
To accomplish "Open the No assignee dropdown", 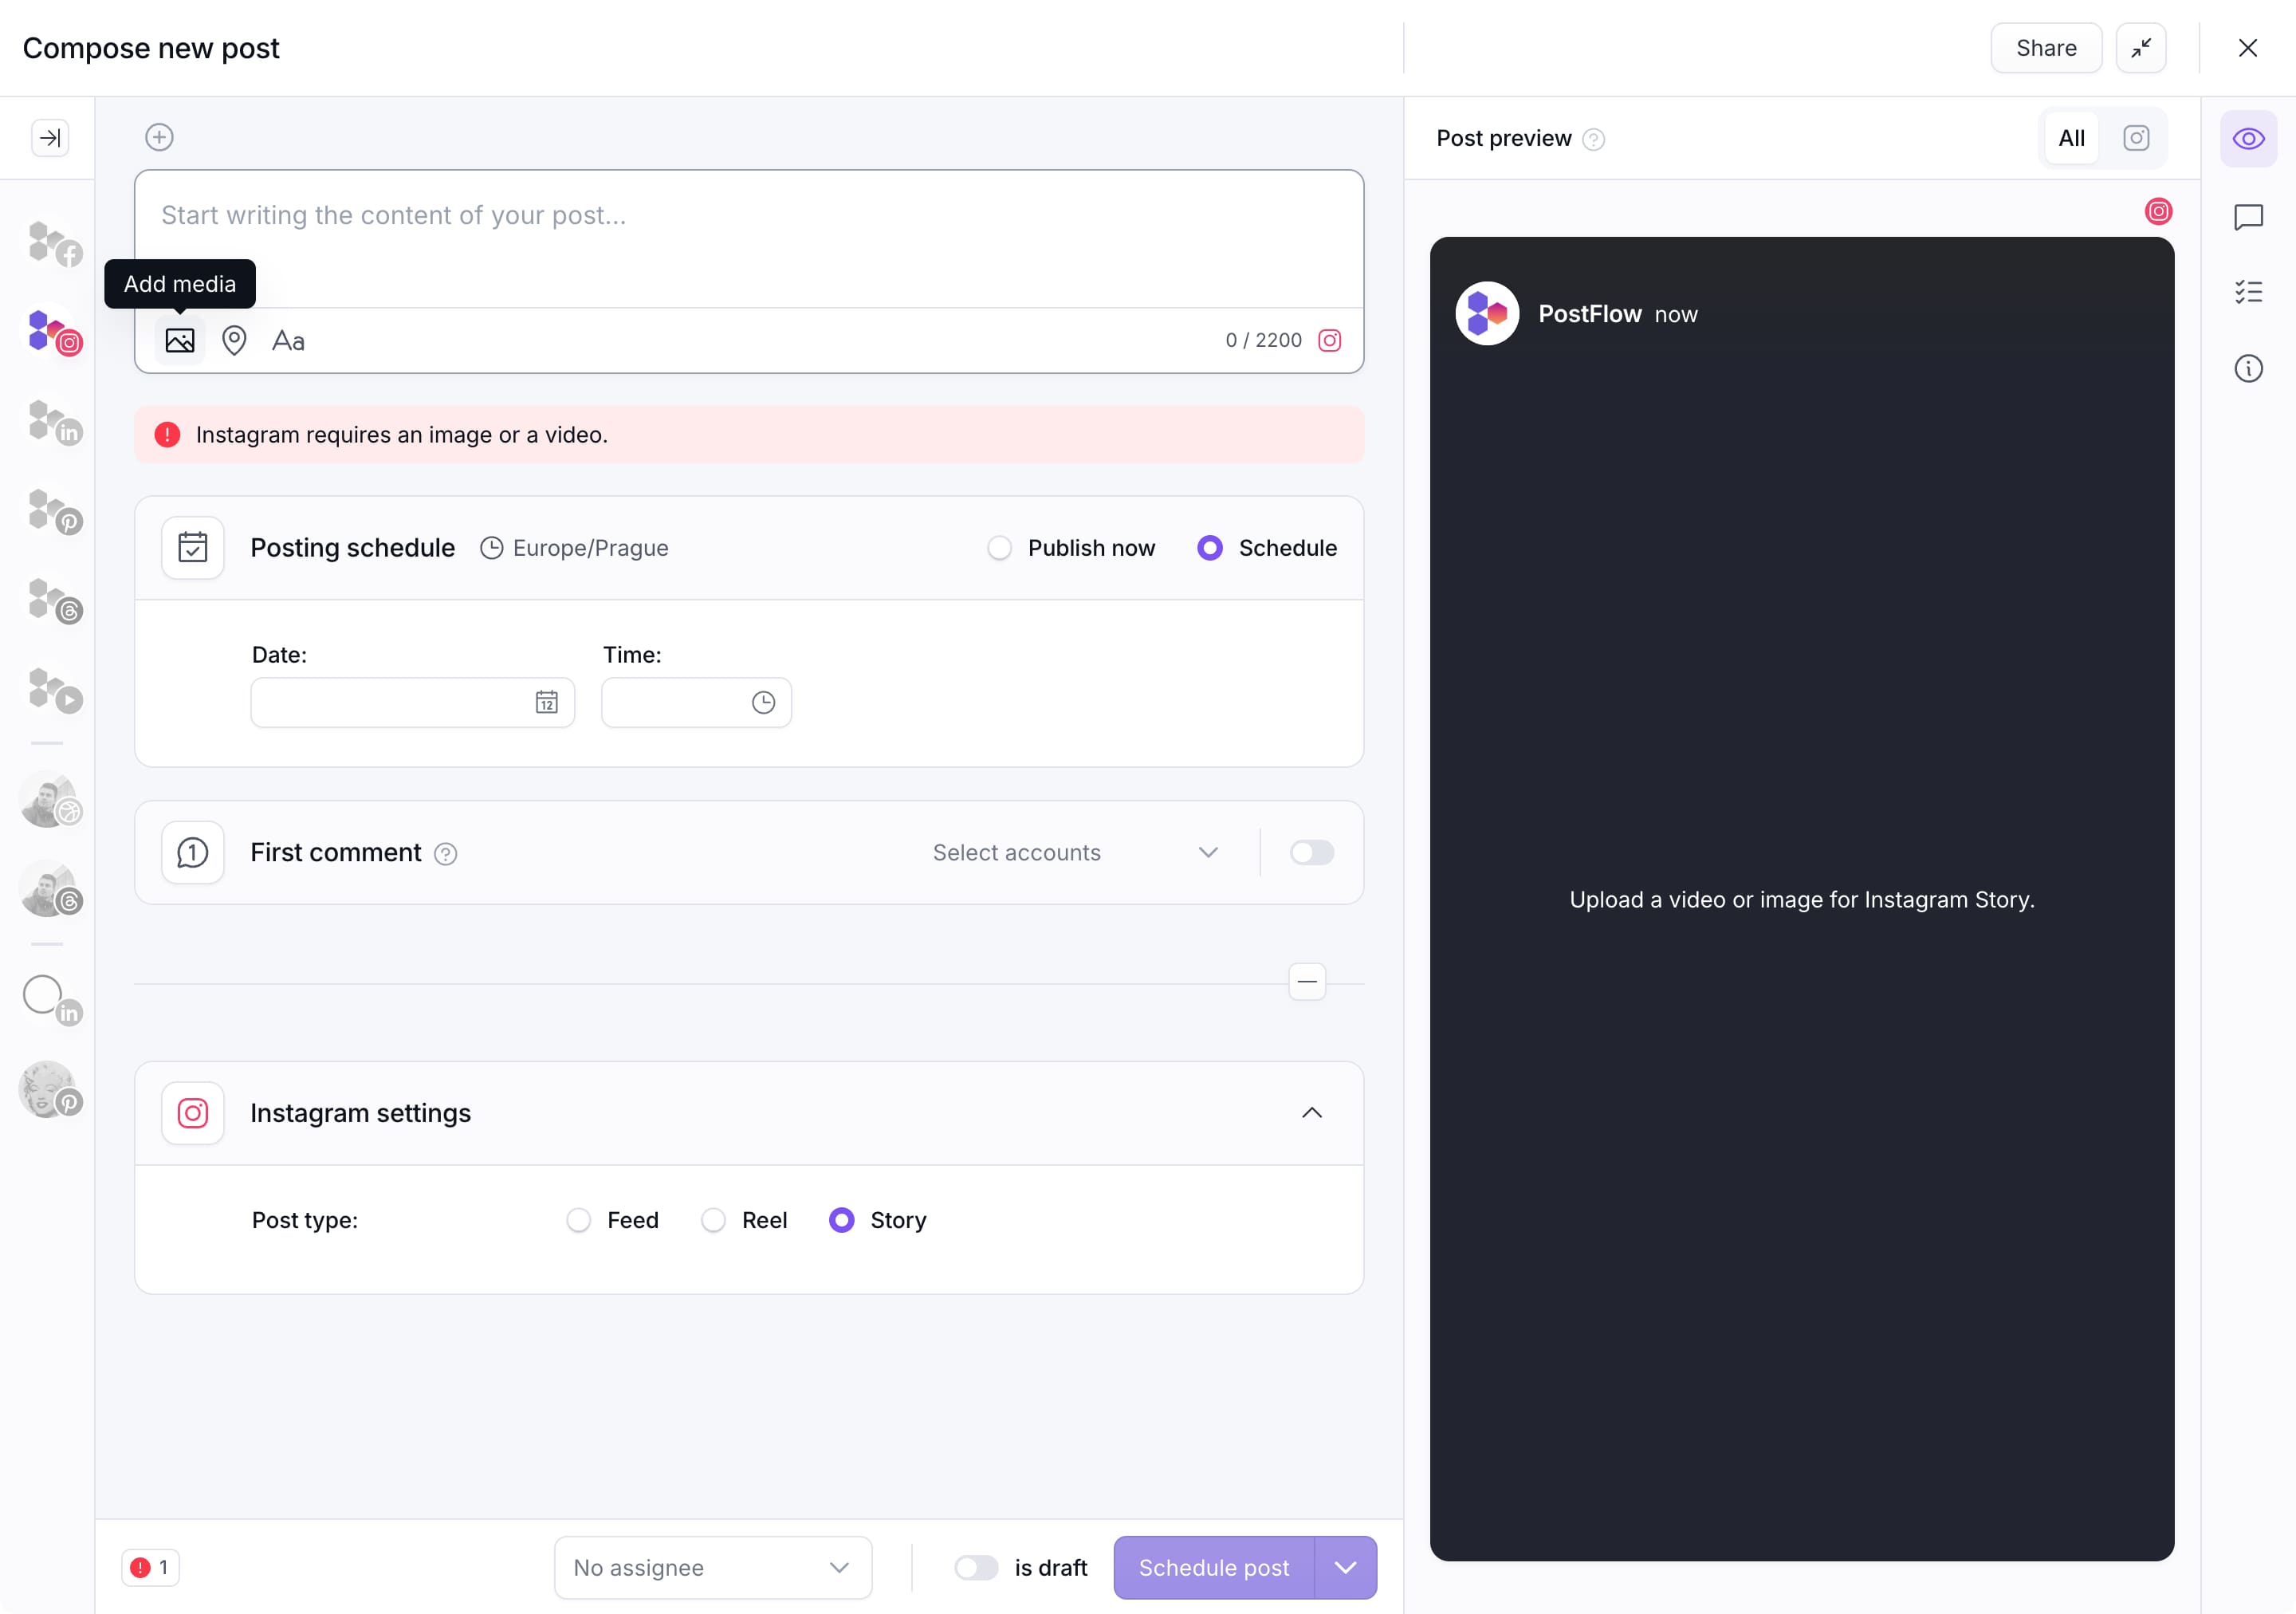I will (712, 1568).
